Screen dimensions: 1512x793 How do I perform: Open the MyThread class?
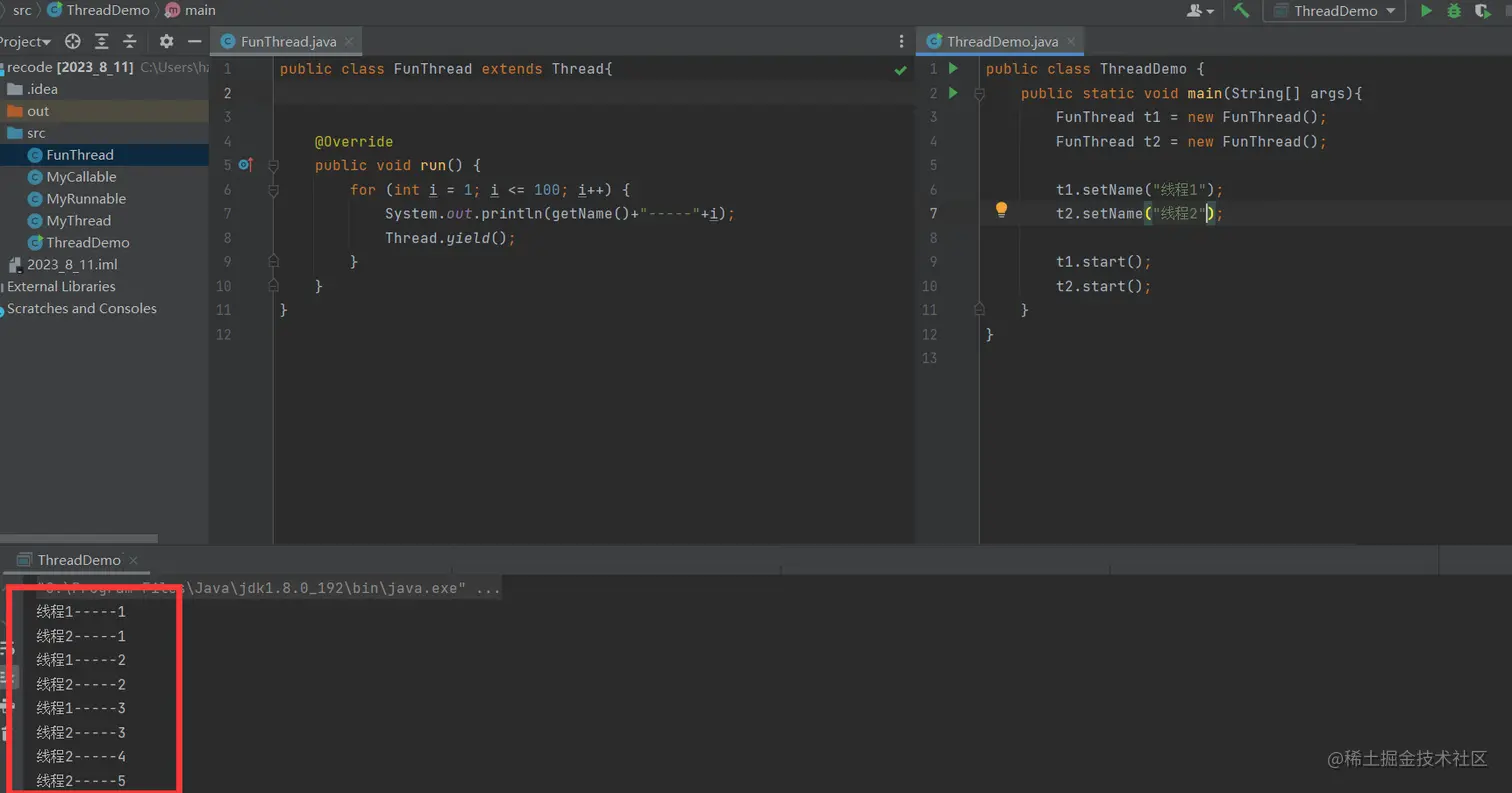point(104,221)
